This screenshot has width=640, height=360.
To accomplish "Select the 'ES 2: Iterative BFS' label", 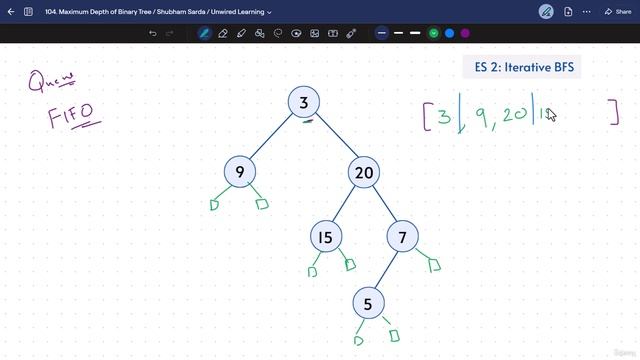I will click(x=522, y=67).
